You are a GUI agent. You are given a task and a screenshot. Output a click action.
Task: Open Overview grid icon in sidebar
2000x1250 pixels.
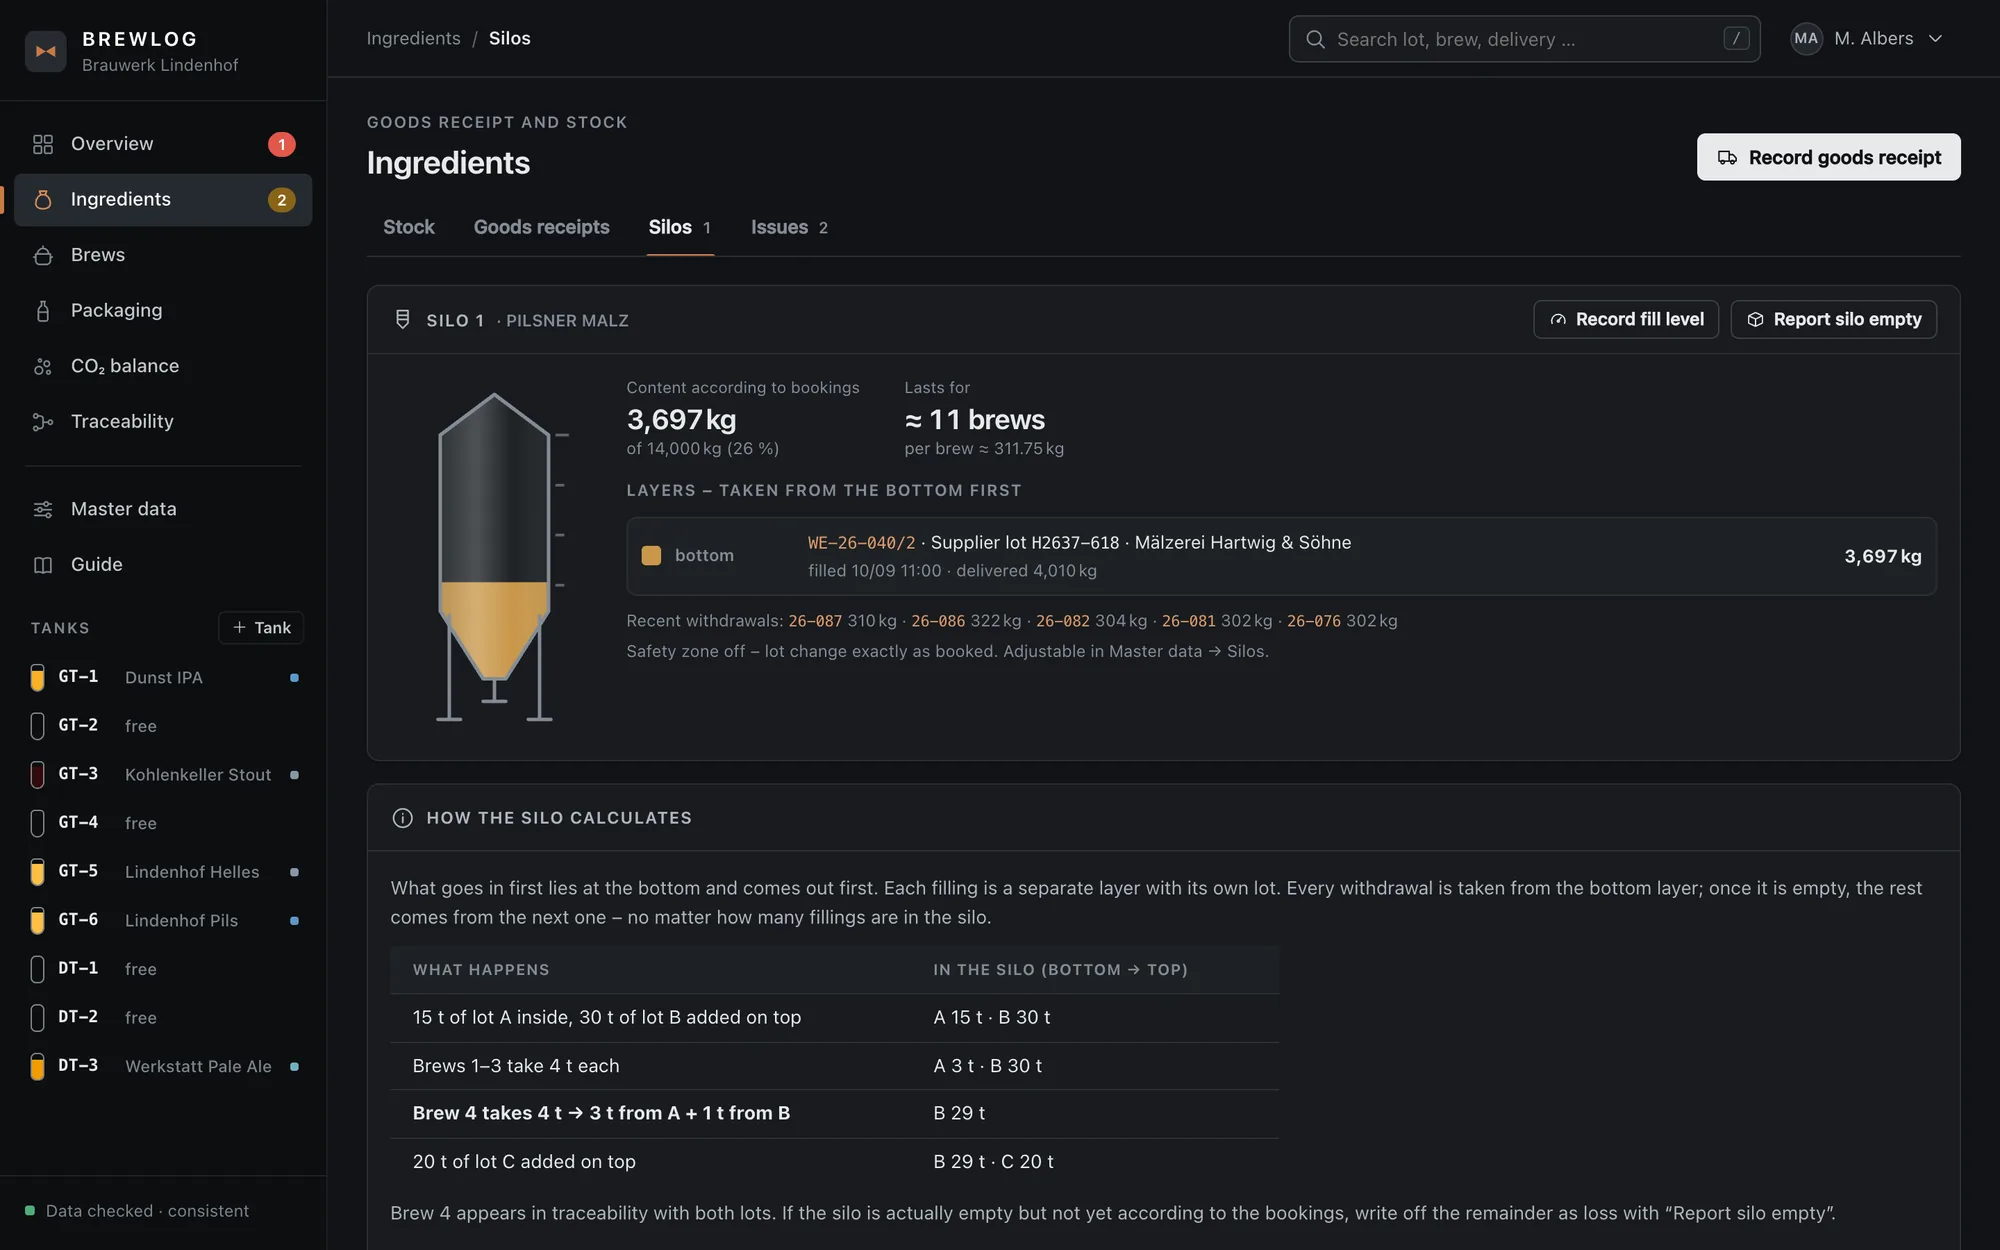(x=42, y=144)
